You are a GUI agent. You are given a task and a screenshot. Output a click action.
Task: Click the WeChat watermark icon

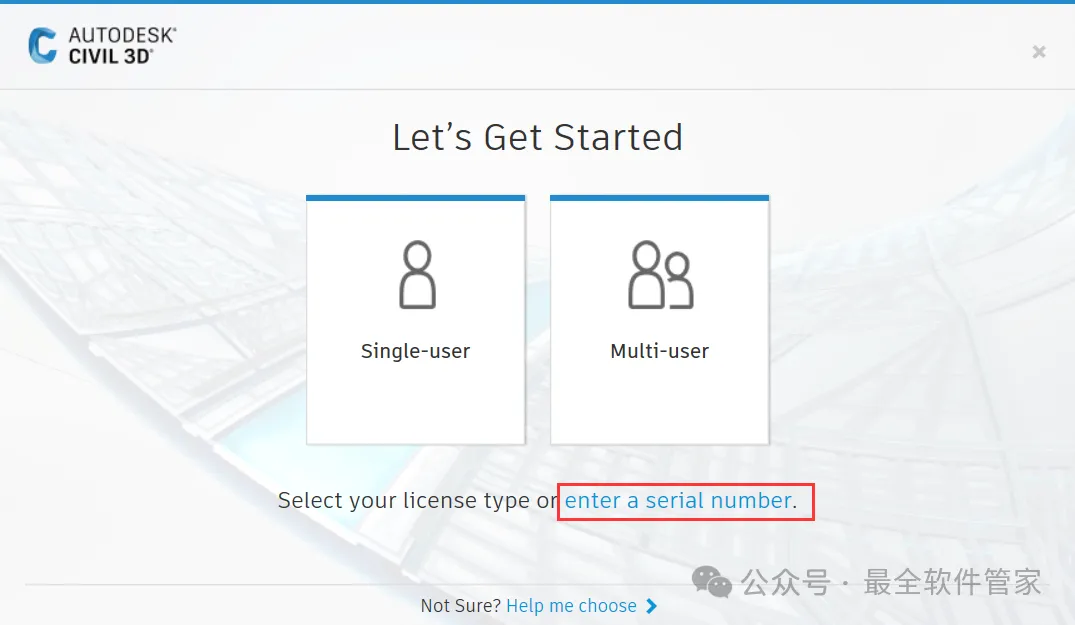pos(712,582)
